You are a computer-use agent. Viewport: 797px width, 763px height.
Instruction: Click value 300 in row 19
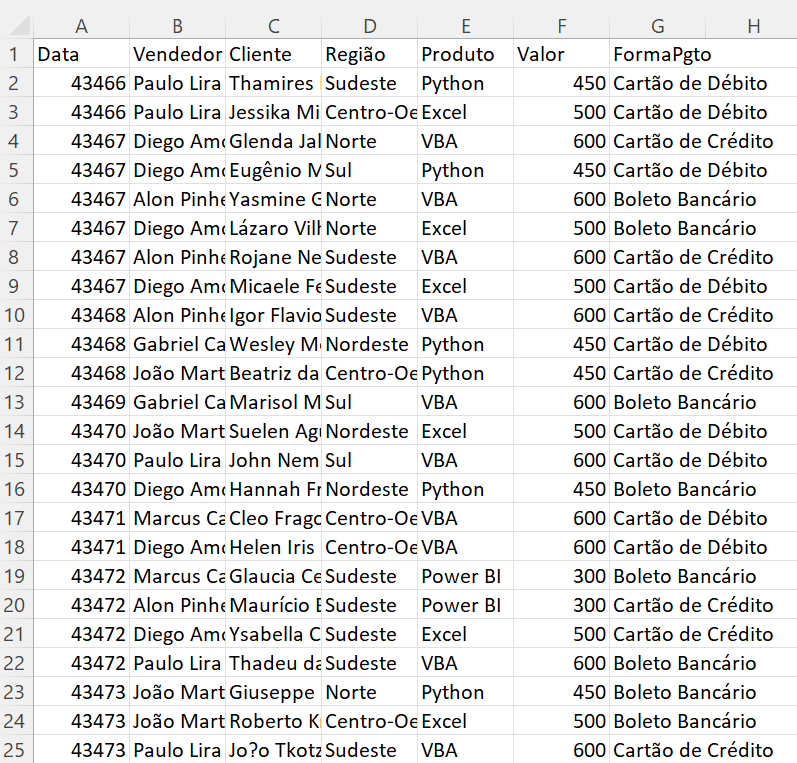pyautogui.click(x=562, y=576)
